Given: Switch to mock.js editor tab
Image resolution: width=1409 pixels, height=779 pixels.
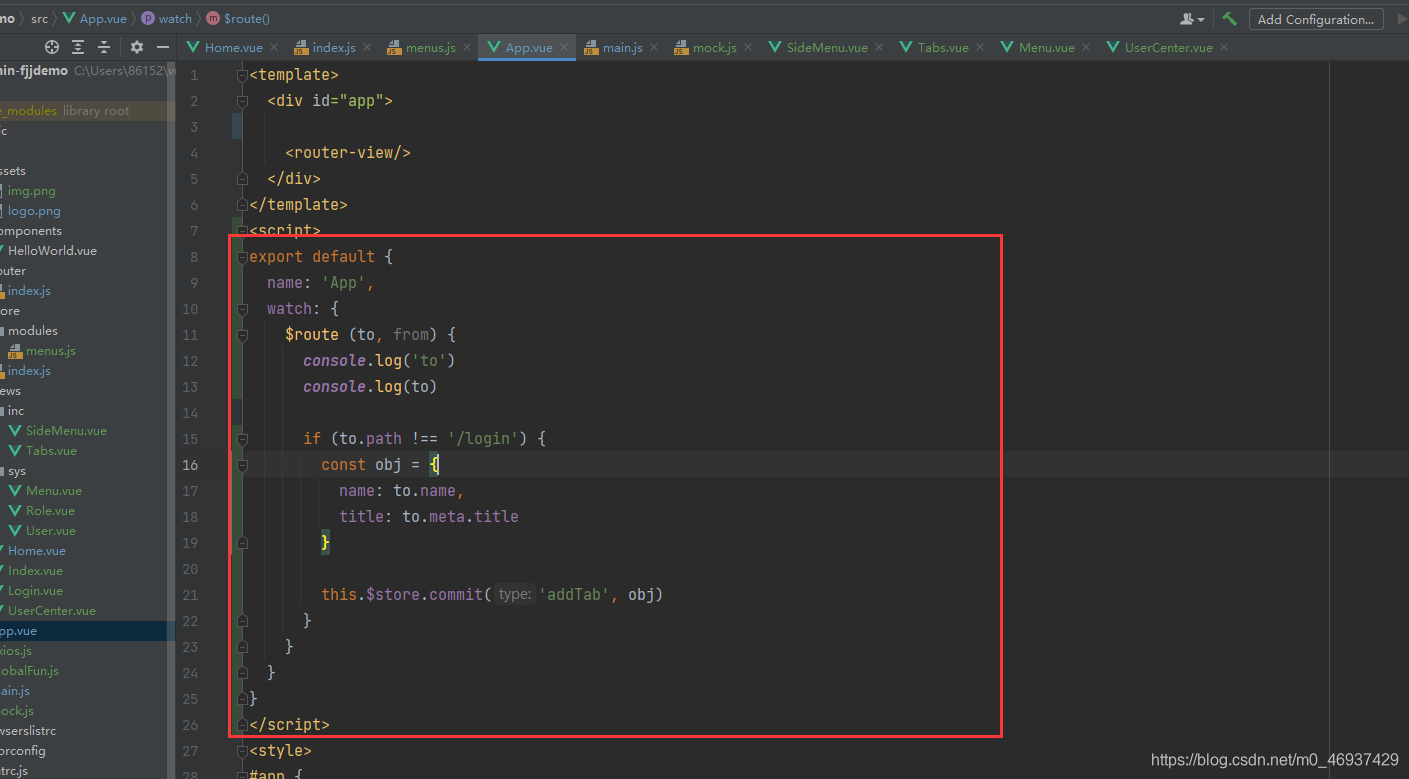Looking at the screenshot, I should point(714,47).
